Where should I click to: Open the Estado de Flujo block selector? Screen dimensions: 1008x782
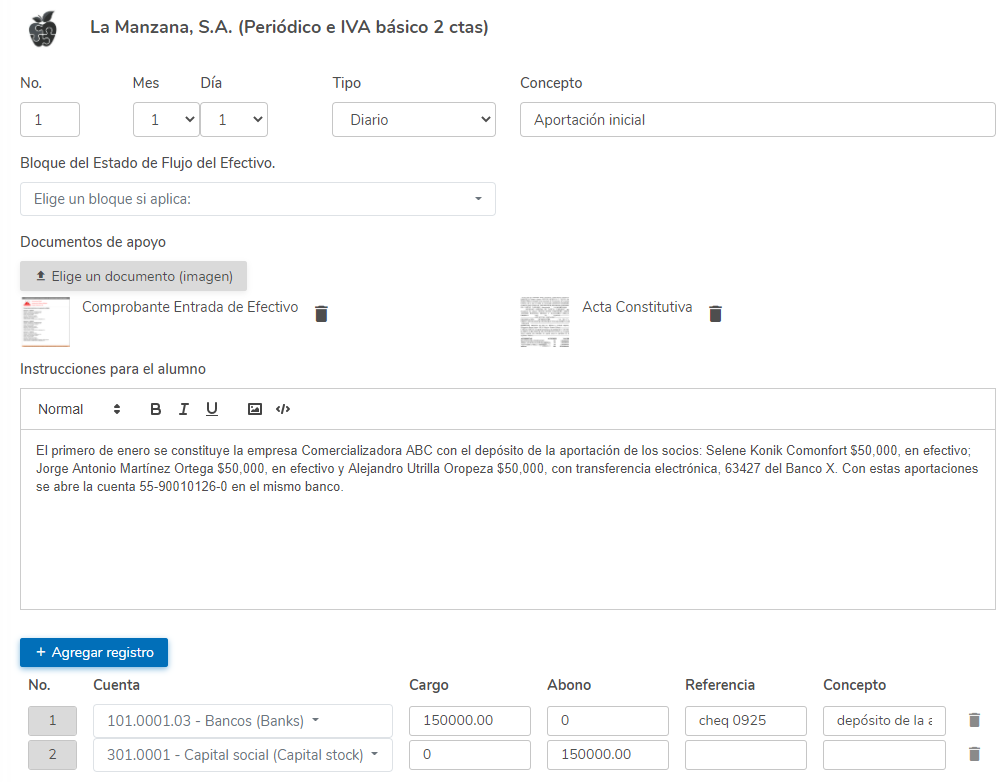coord(257,199)
